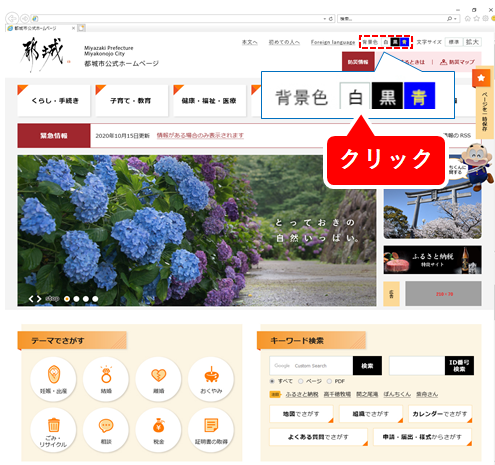Open the 妊娠・出産 theme icon
Viewport: 495px width, 465px height.
[x=53, y=379]
